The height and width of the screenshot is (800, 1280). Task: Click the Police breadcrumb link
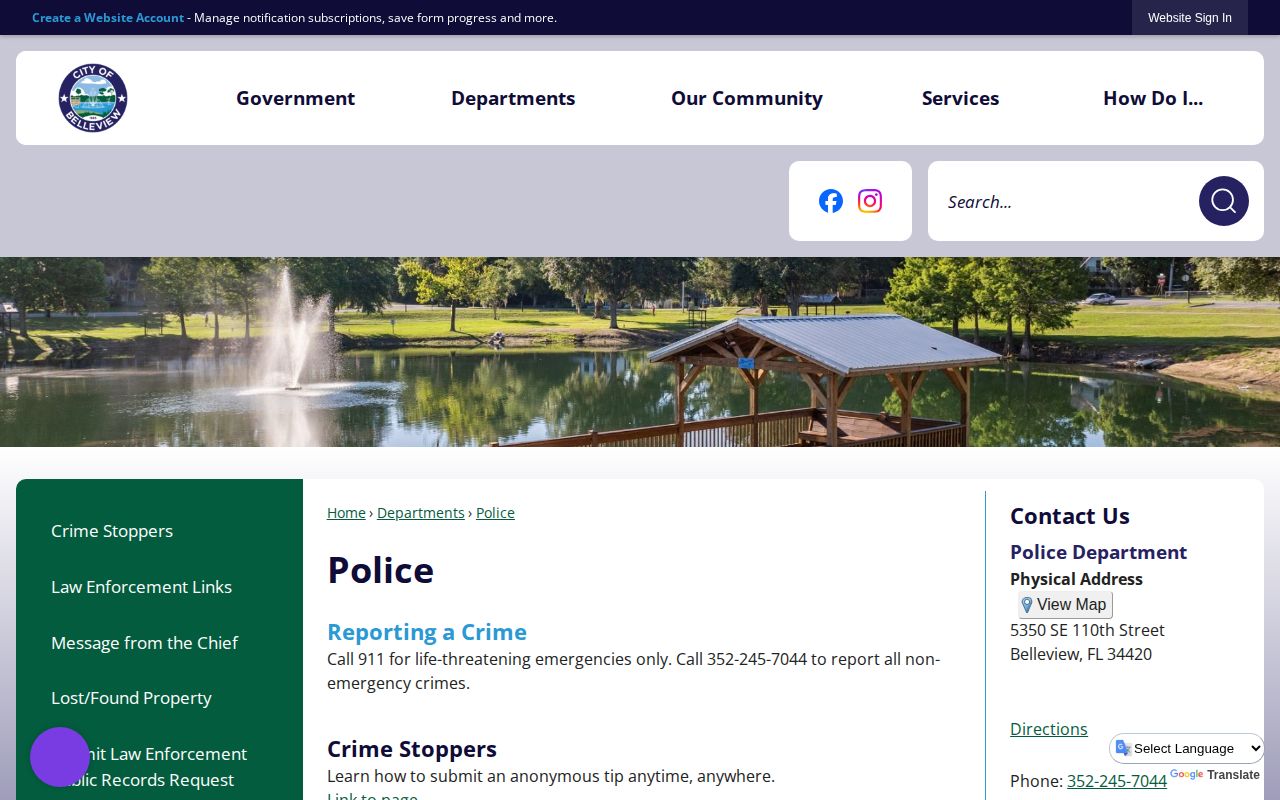(x=495, y=513)
